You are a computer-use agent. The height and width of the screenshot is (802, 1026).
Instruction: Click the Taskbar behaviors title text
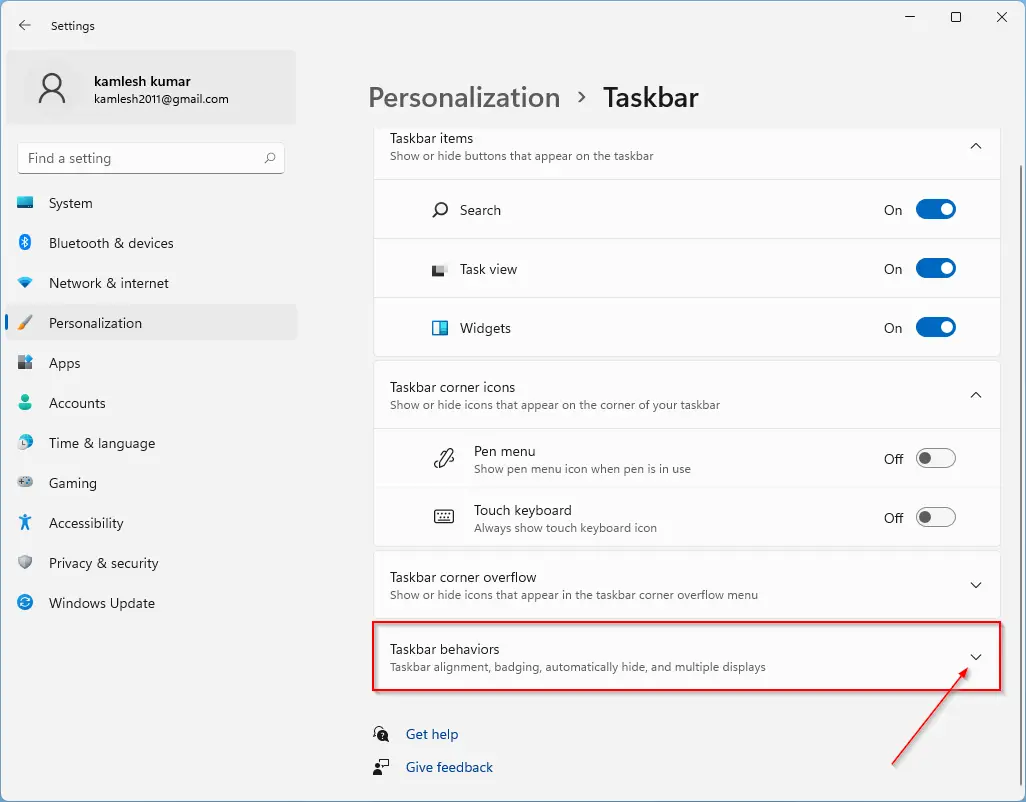click(444, 649)
